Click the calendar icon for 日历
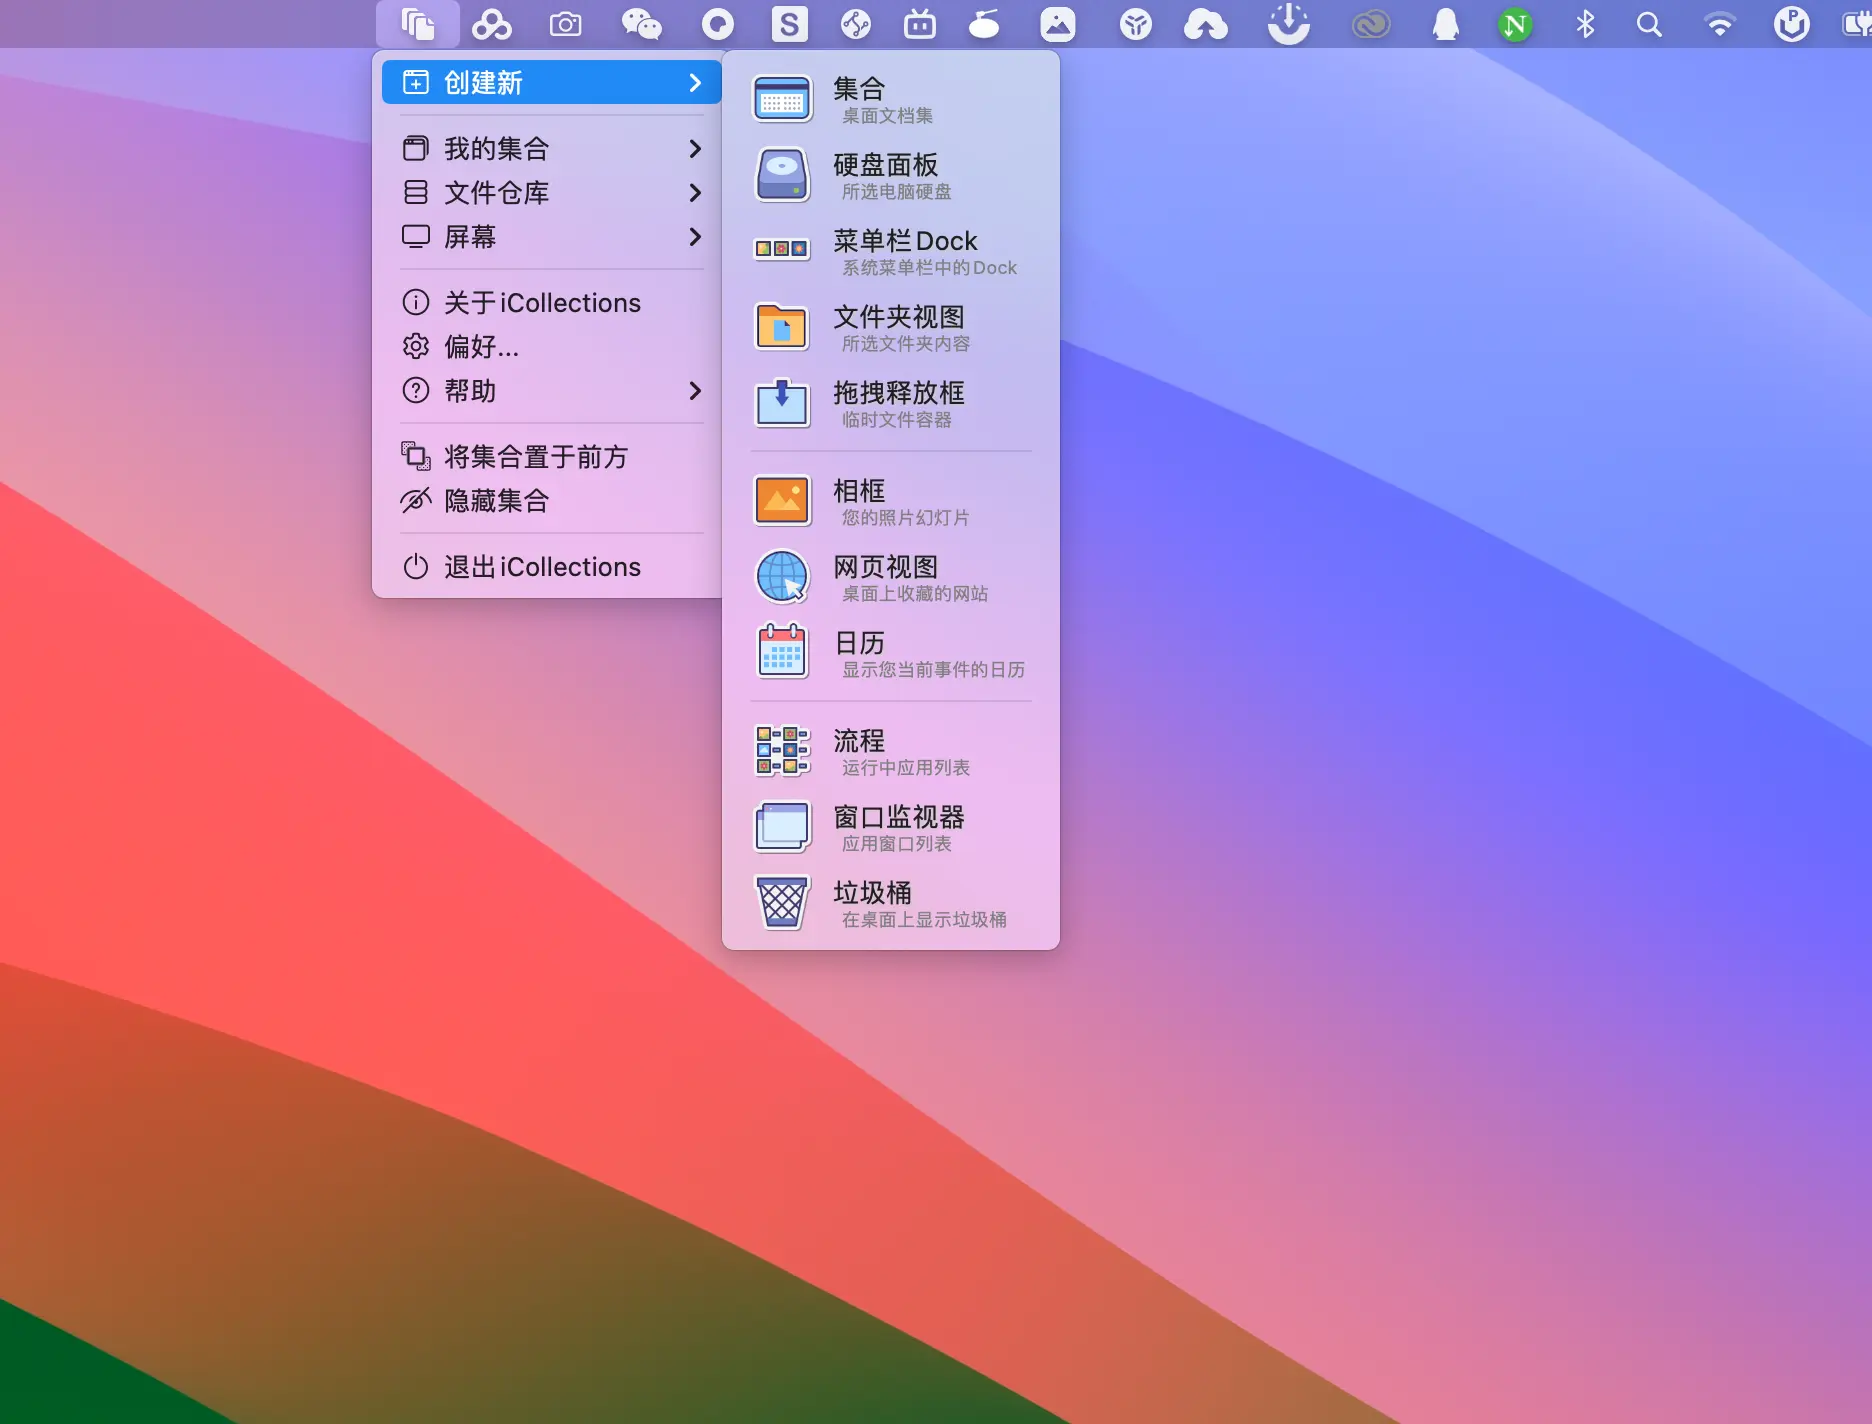Screen dimensions: 1872x1424 pyautogui.click(x=782, y=653)
